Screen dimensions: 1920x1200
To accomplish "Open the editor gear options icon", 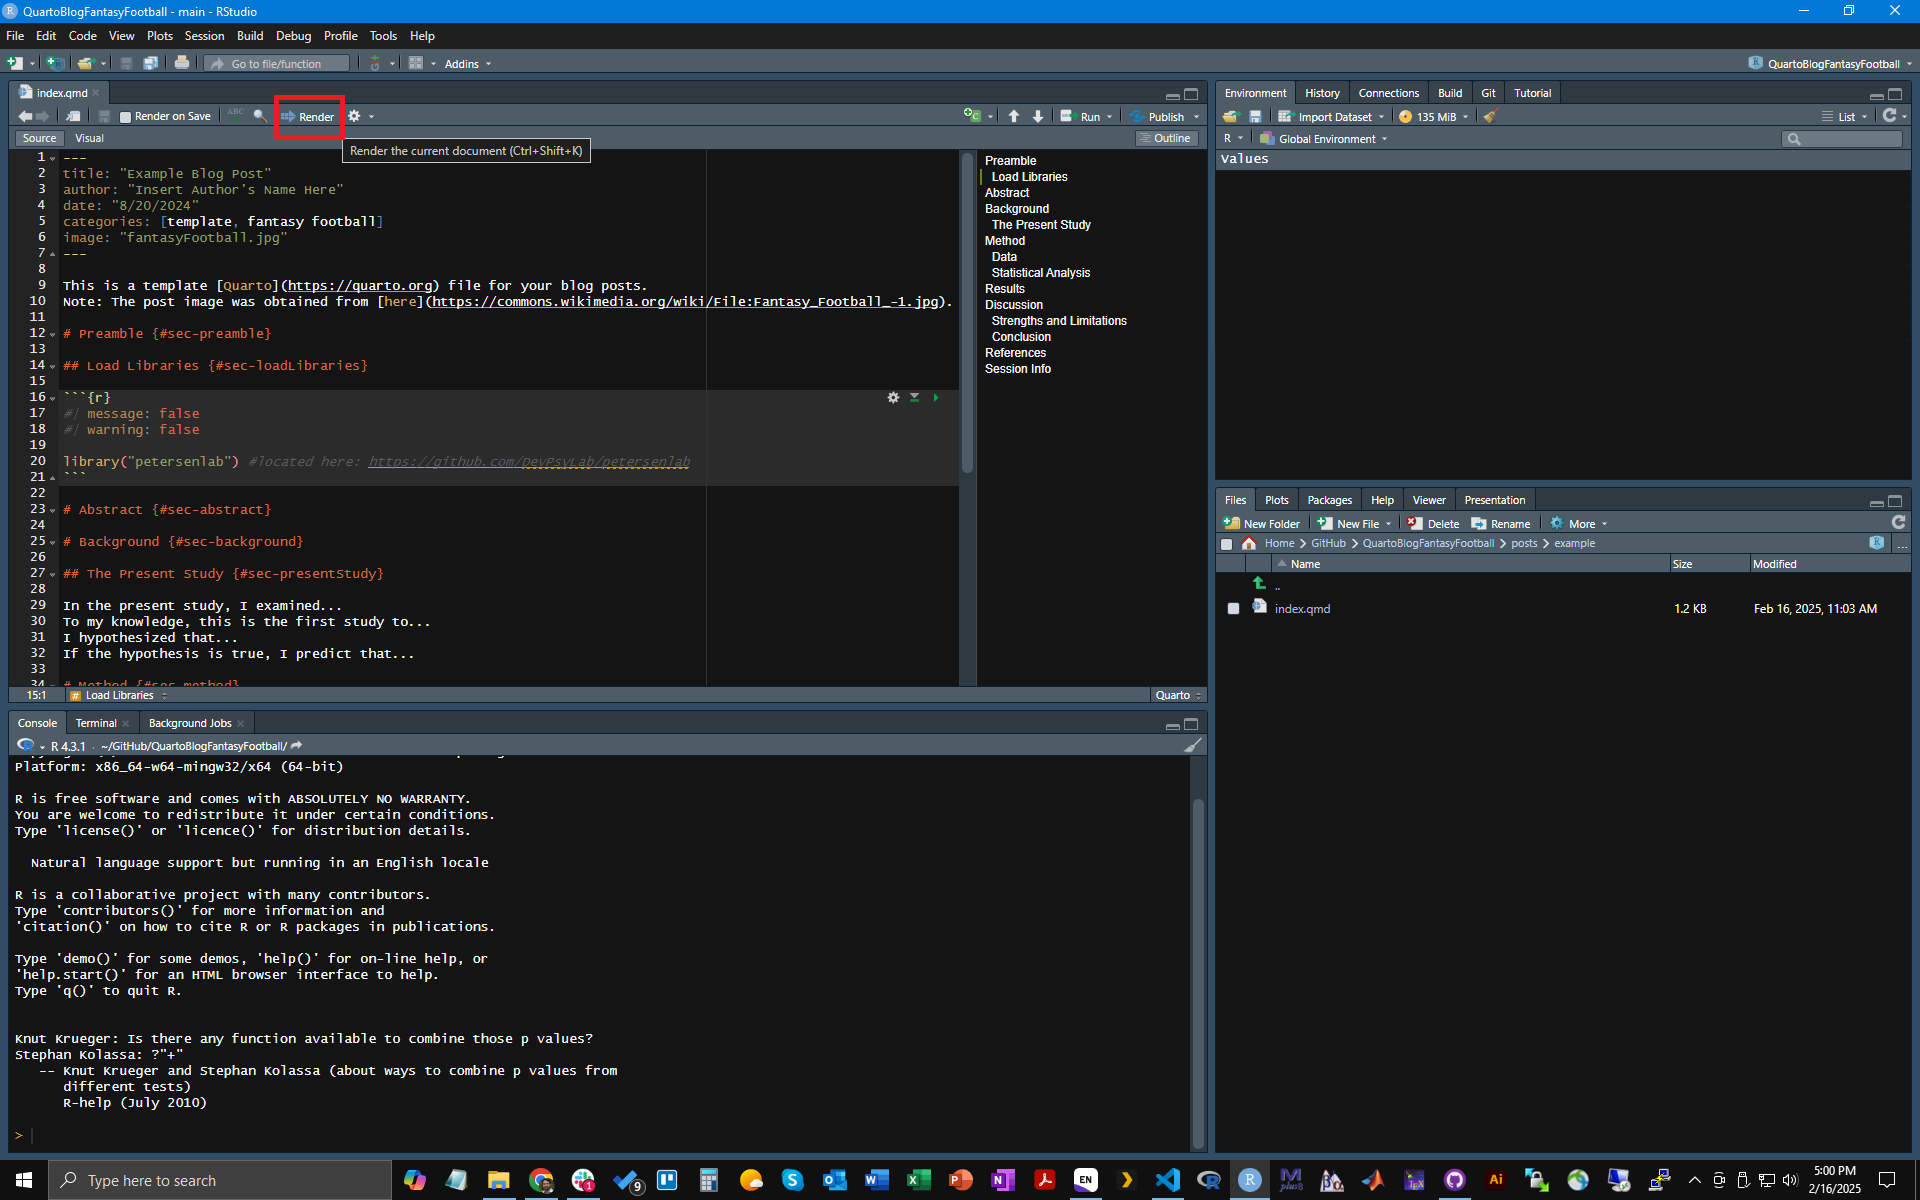I will point(354,116).
